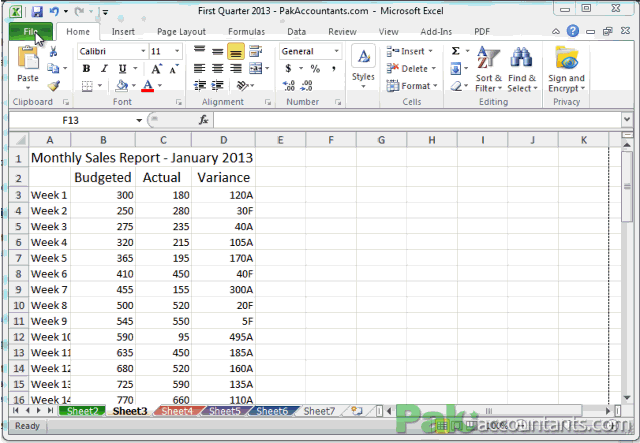The height and width of the screenshot is (443, 640).
Task: Align text left
Action: [200, 68]
